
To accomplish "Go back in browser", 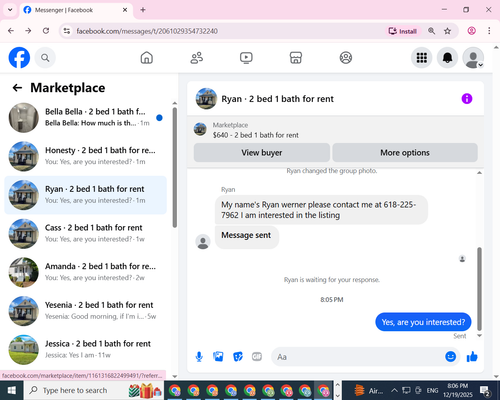I will [11, 31].
